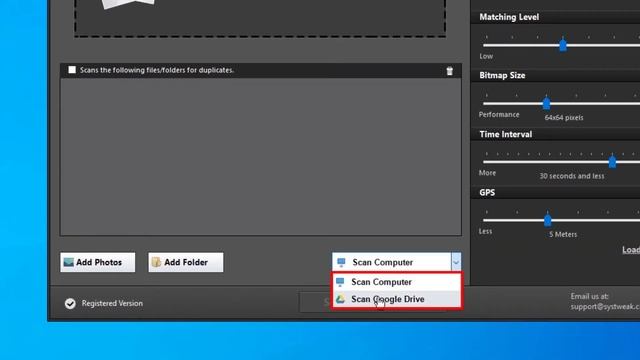Click the Time Interval slider handle
This screenshot has width=640, height=360.
point(612,161)
